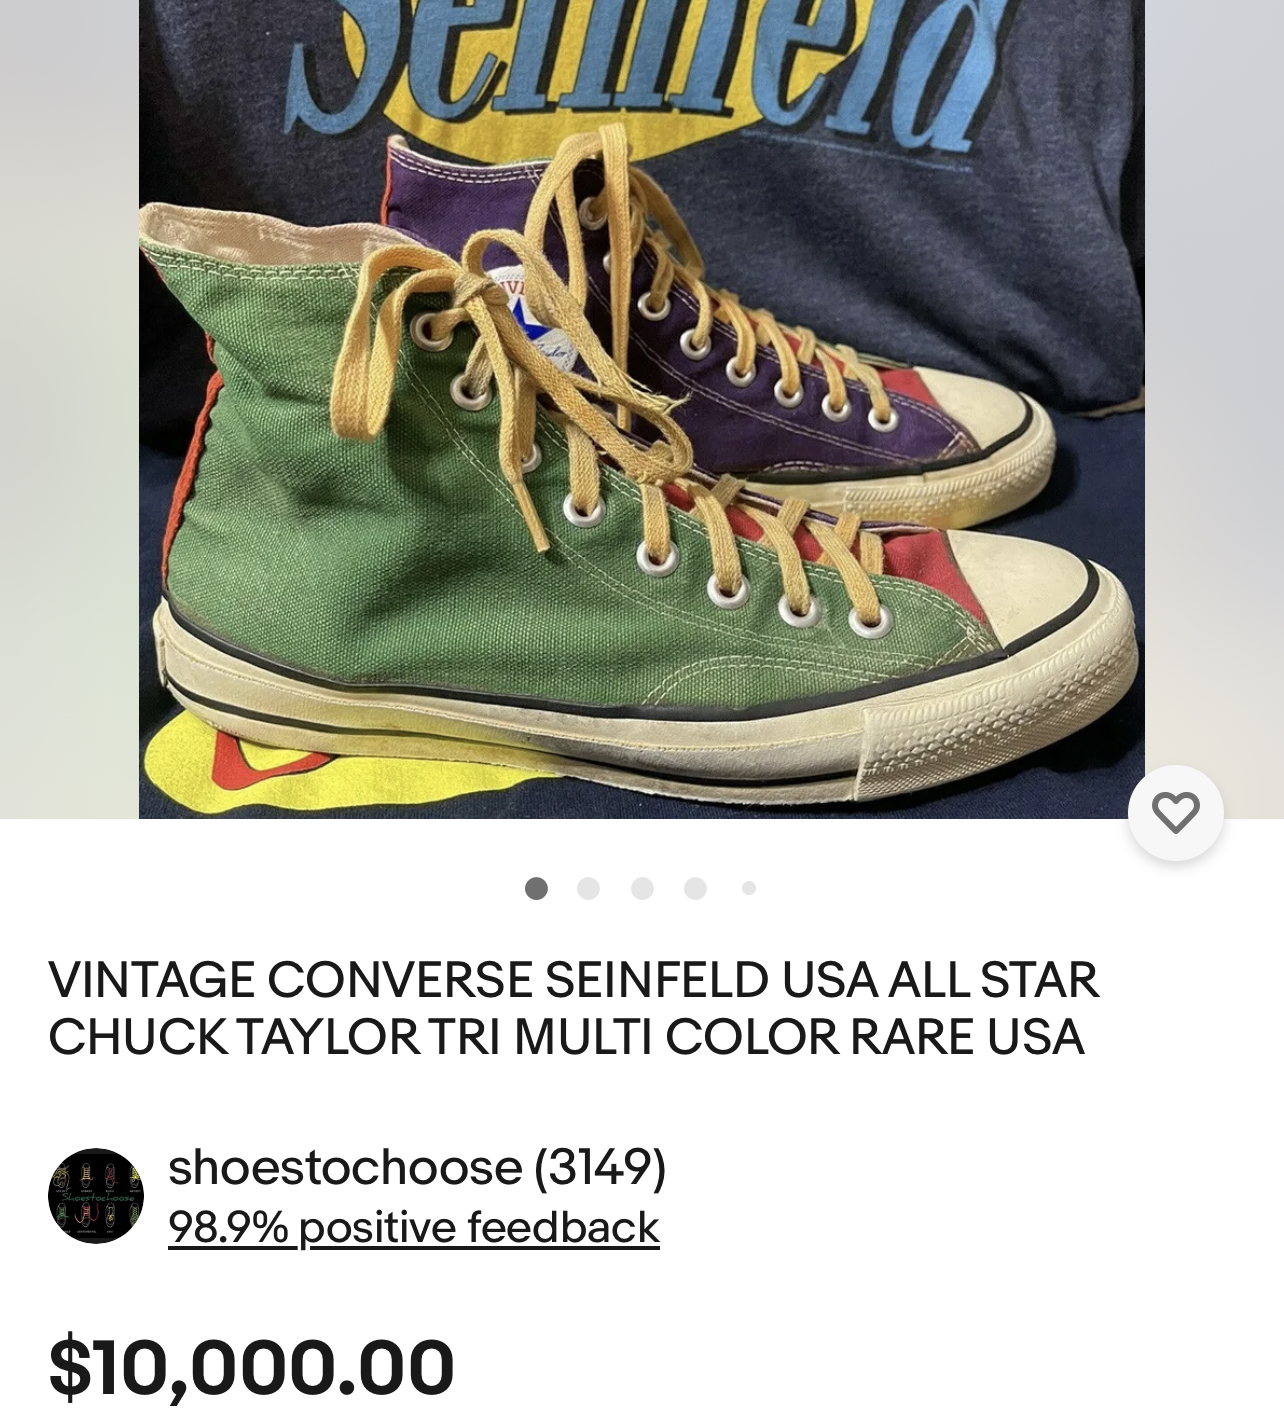Click the blurred left photo margin
Image resolution: width=1284 pixels, height=1427 pixels.
(x=69, y=409)
